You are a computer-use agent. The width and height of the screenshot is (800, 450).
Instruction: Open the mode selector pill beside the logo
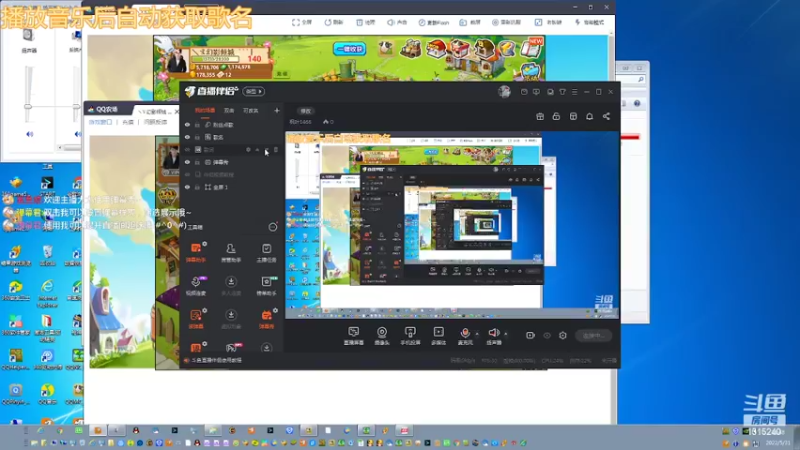pos(254,91)
